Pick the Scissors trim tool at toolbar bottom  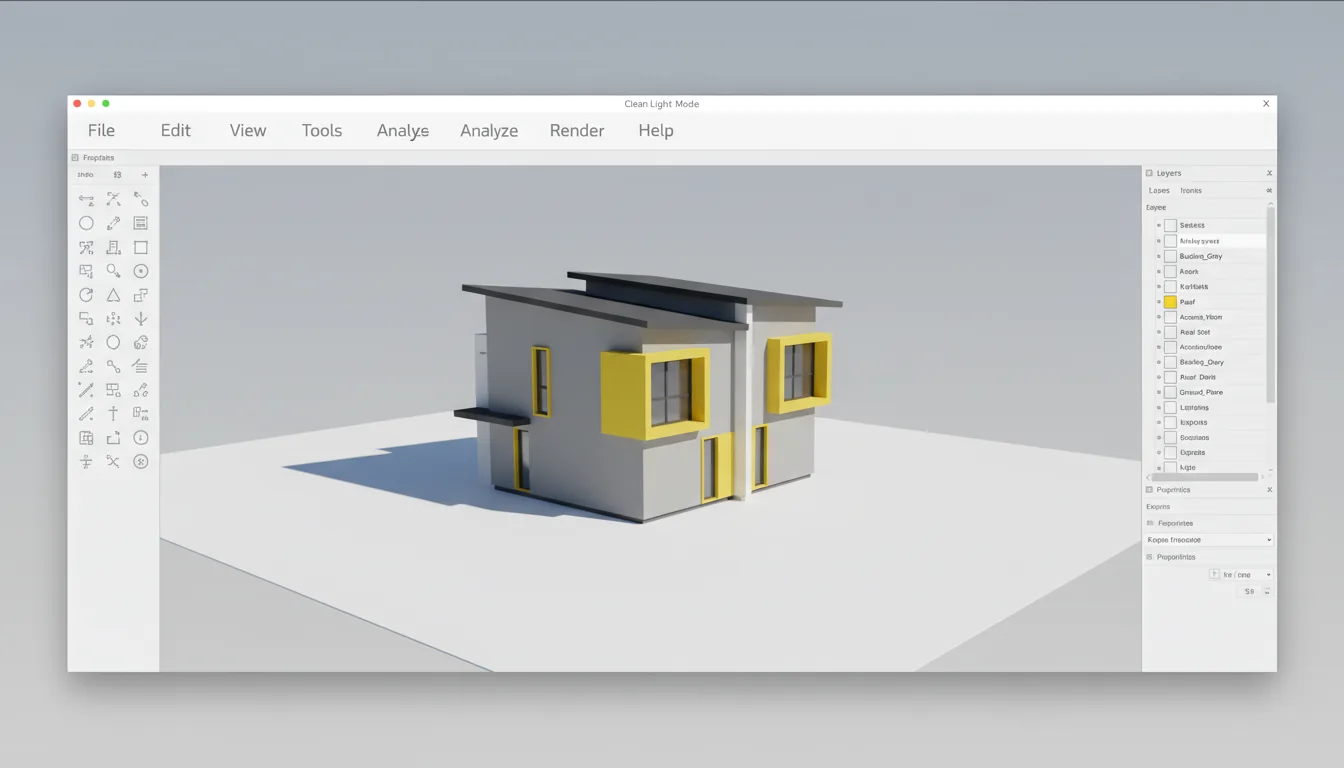pyautogui.click(x=113, y=461)
